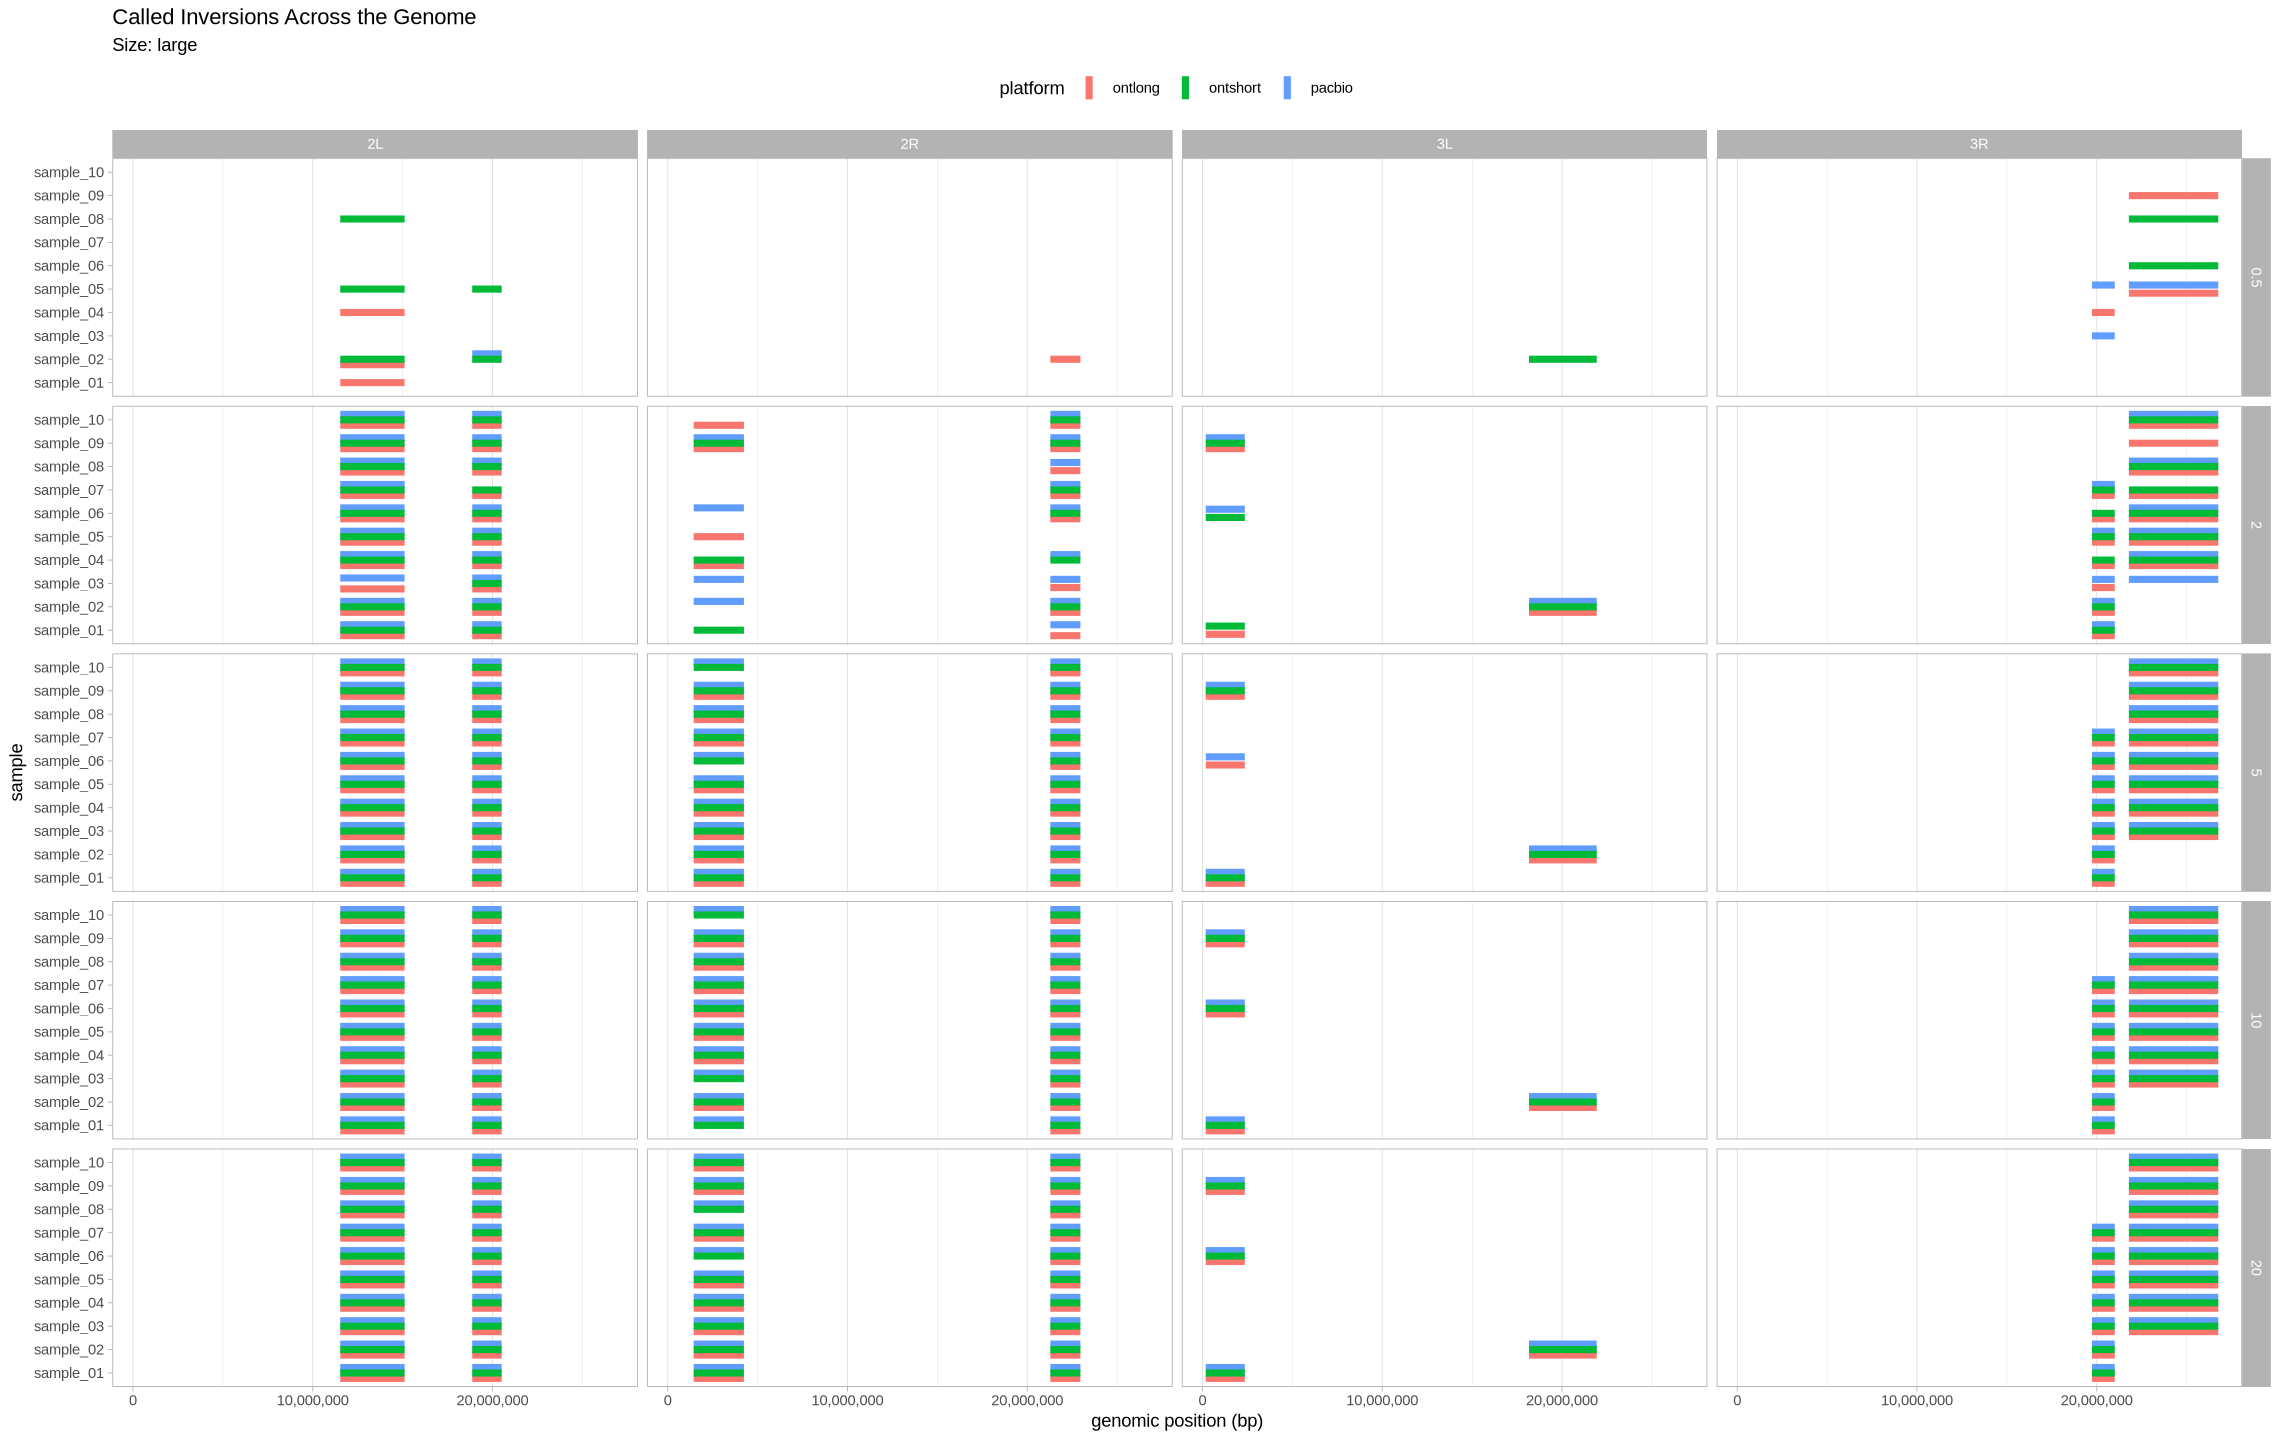Click the chart title 'Called Inversions Across the Genome'
Viewport: 2280px width, 1440px height.
(x=294, y=17)
